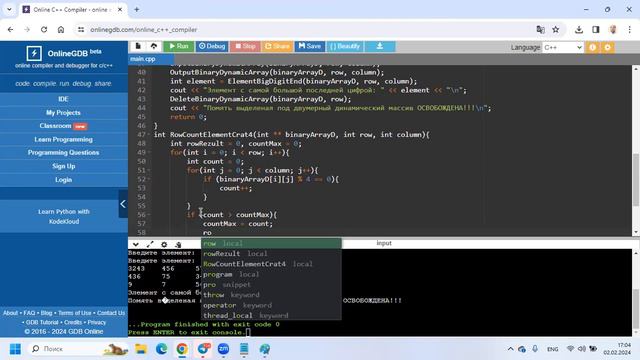This screenshot has width=640, height=360.
Task: Click the console expand arrows icon
Action: [150, 244]
